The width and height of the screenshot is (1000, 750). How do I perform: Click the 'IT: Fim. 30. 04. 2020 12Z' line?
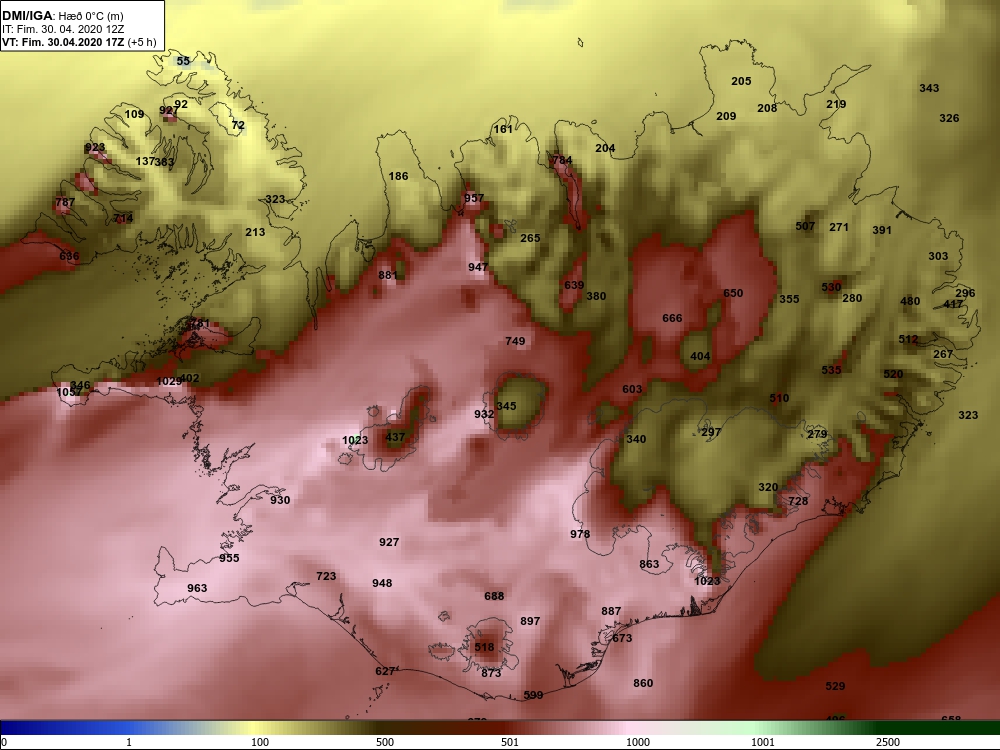click(x=63, y=29)
